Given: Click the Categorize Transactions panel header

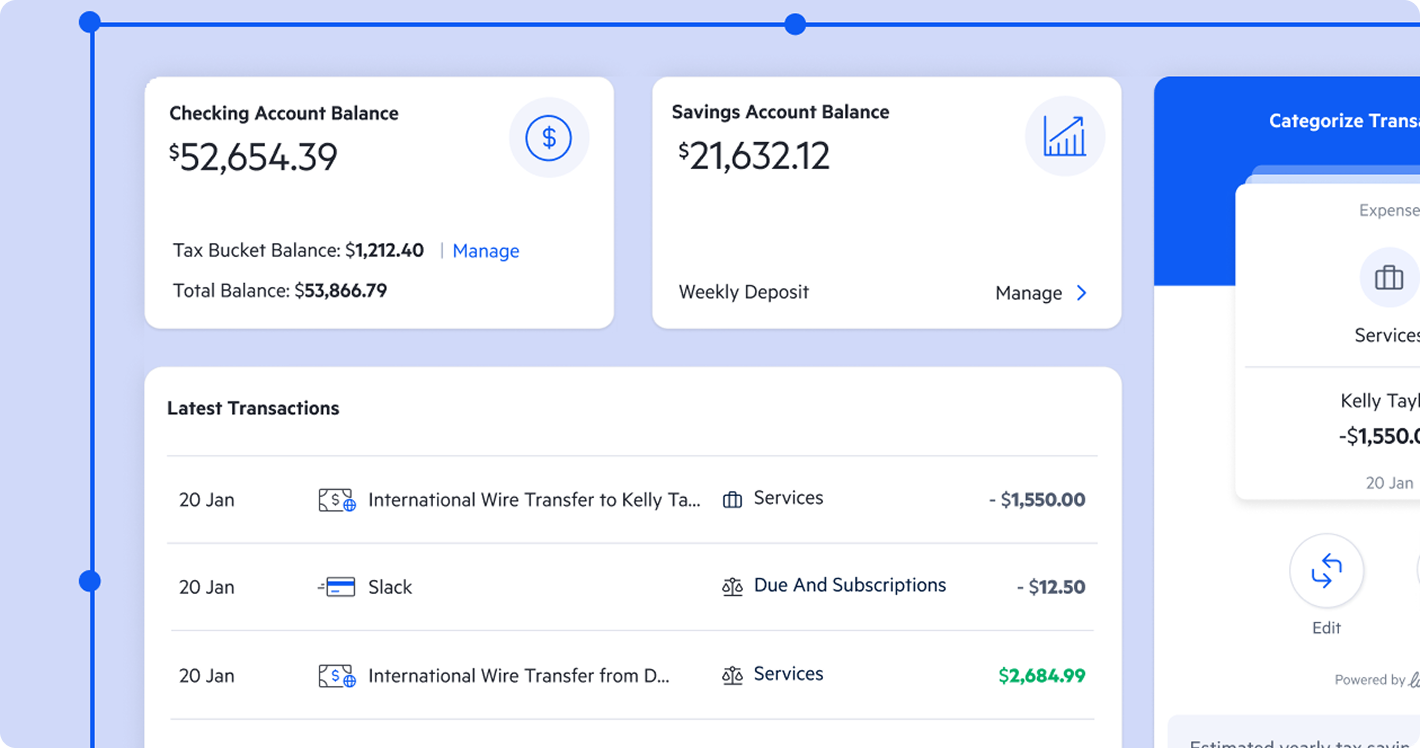Looking at the screenshot, I should click(x=1344, y=121).
